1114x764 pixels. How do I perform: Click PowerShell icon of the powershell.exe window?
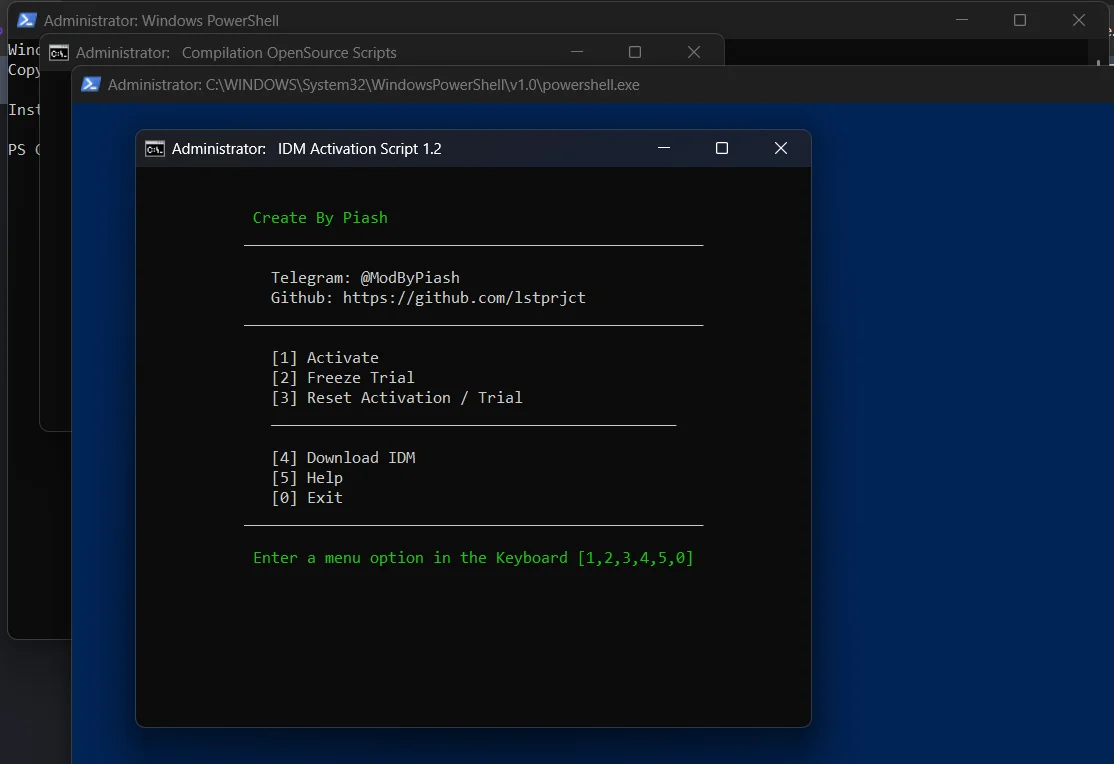[91, 85]
